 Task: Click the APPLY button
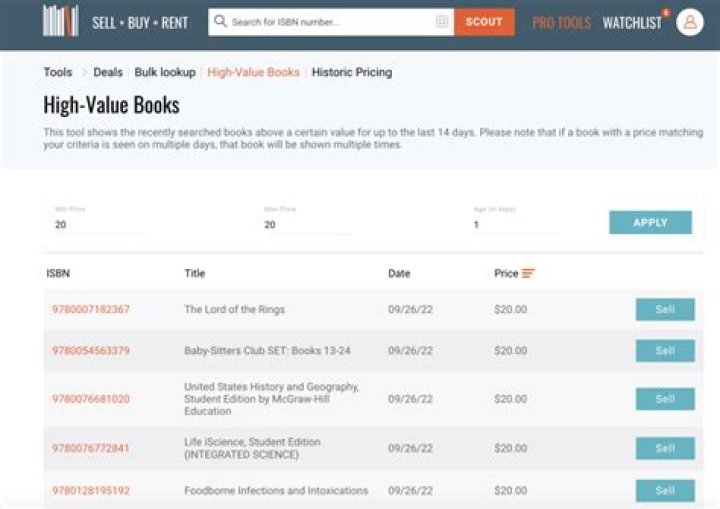click(x=650, y=222)
